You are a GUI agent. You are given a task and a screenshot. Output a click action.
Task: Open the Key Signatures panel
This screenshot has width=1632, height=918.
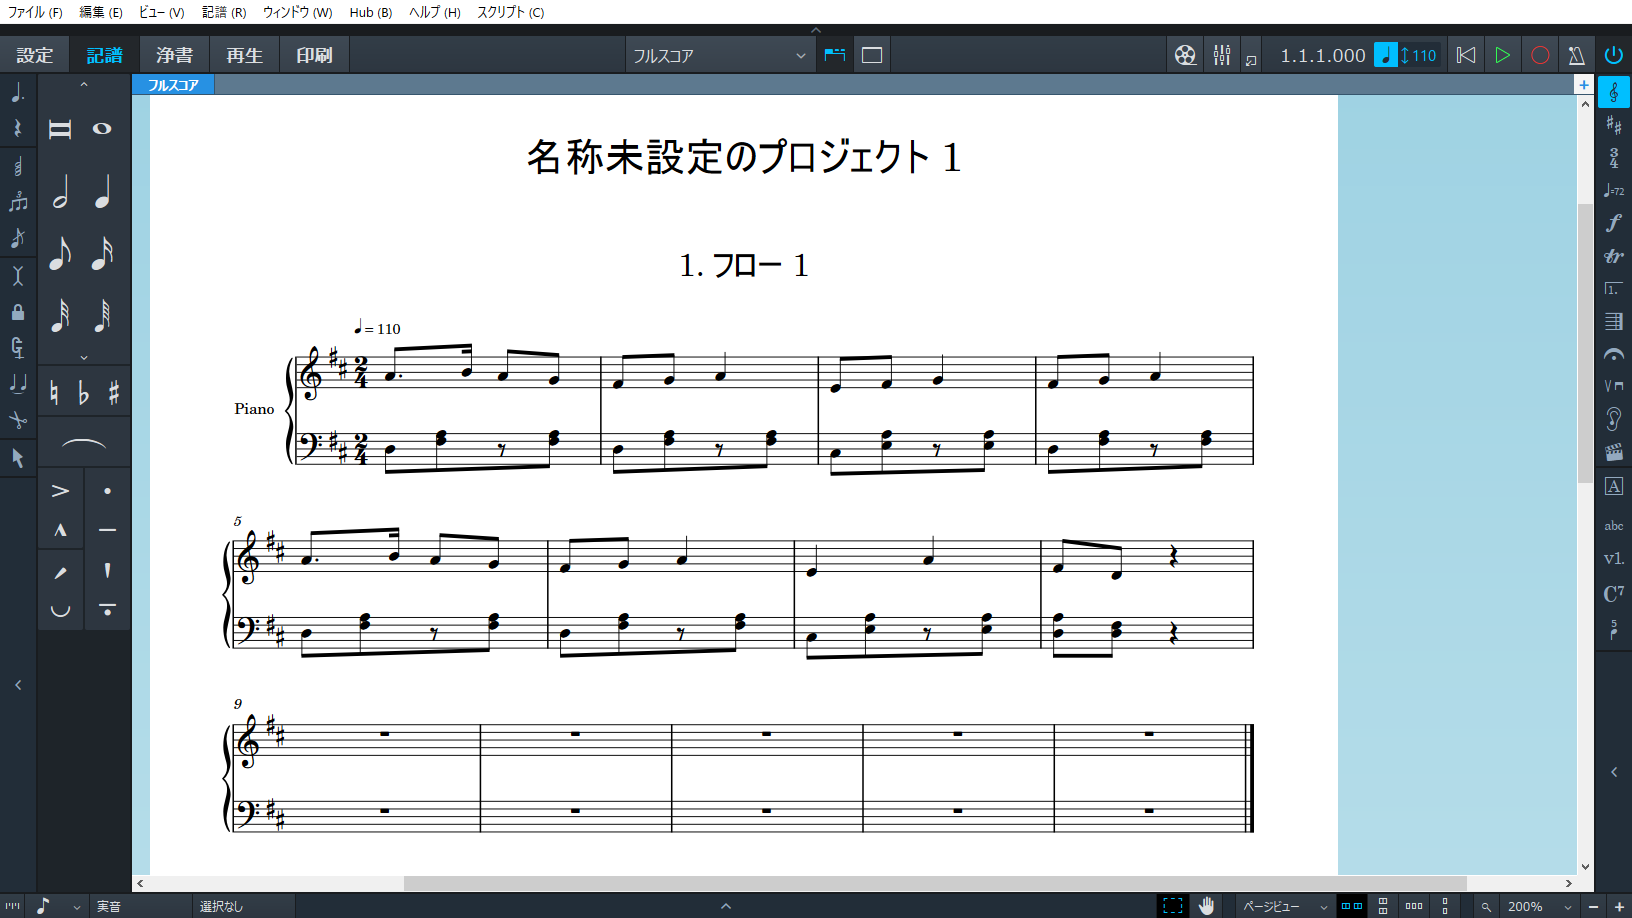click(1613, 125)
